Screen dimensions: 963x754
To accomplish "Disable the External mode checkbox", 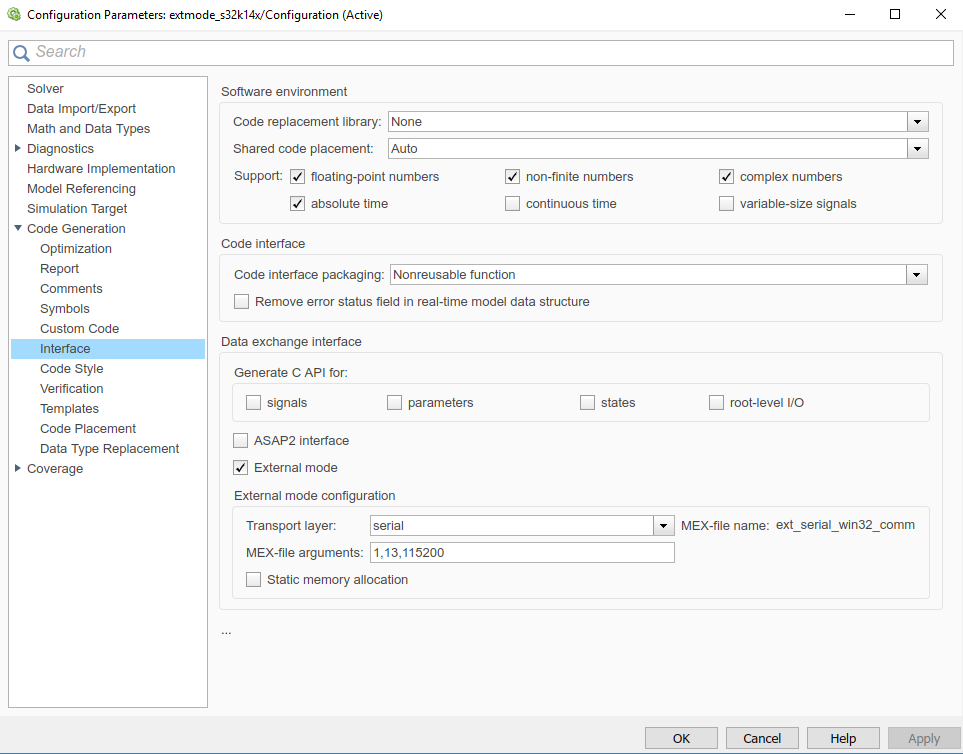I will [x=240, y=468].
